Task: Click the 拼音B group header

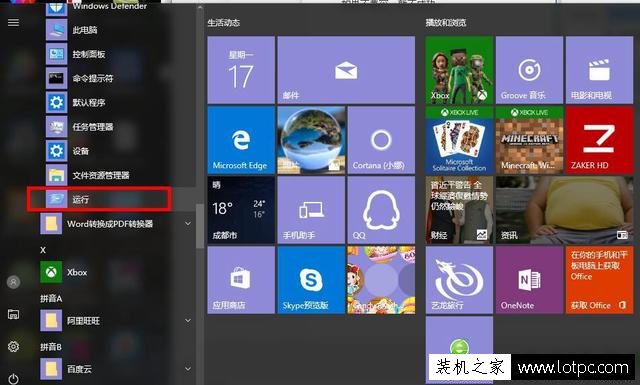Action: click(51, 347)
